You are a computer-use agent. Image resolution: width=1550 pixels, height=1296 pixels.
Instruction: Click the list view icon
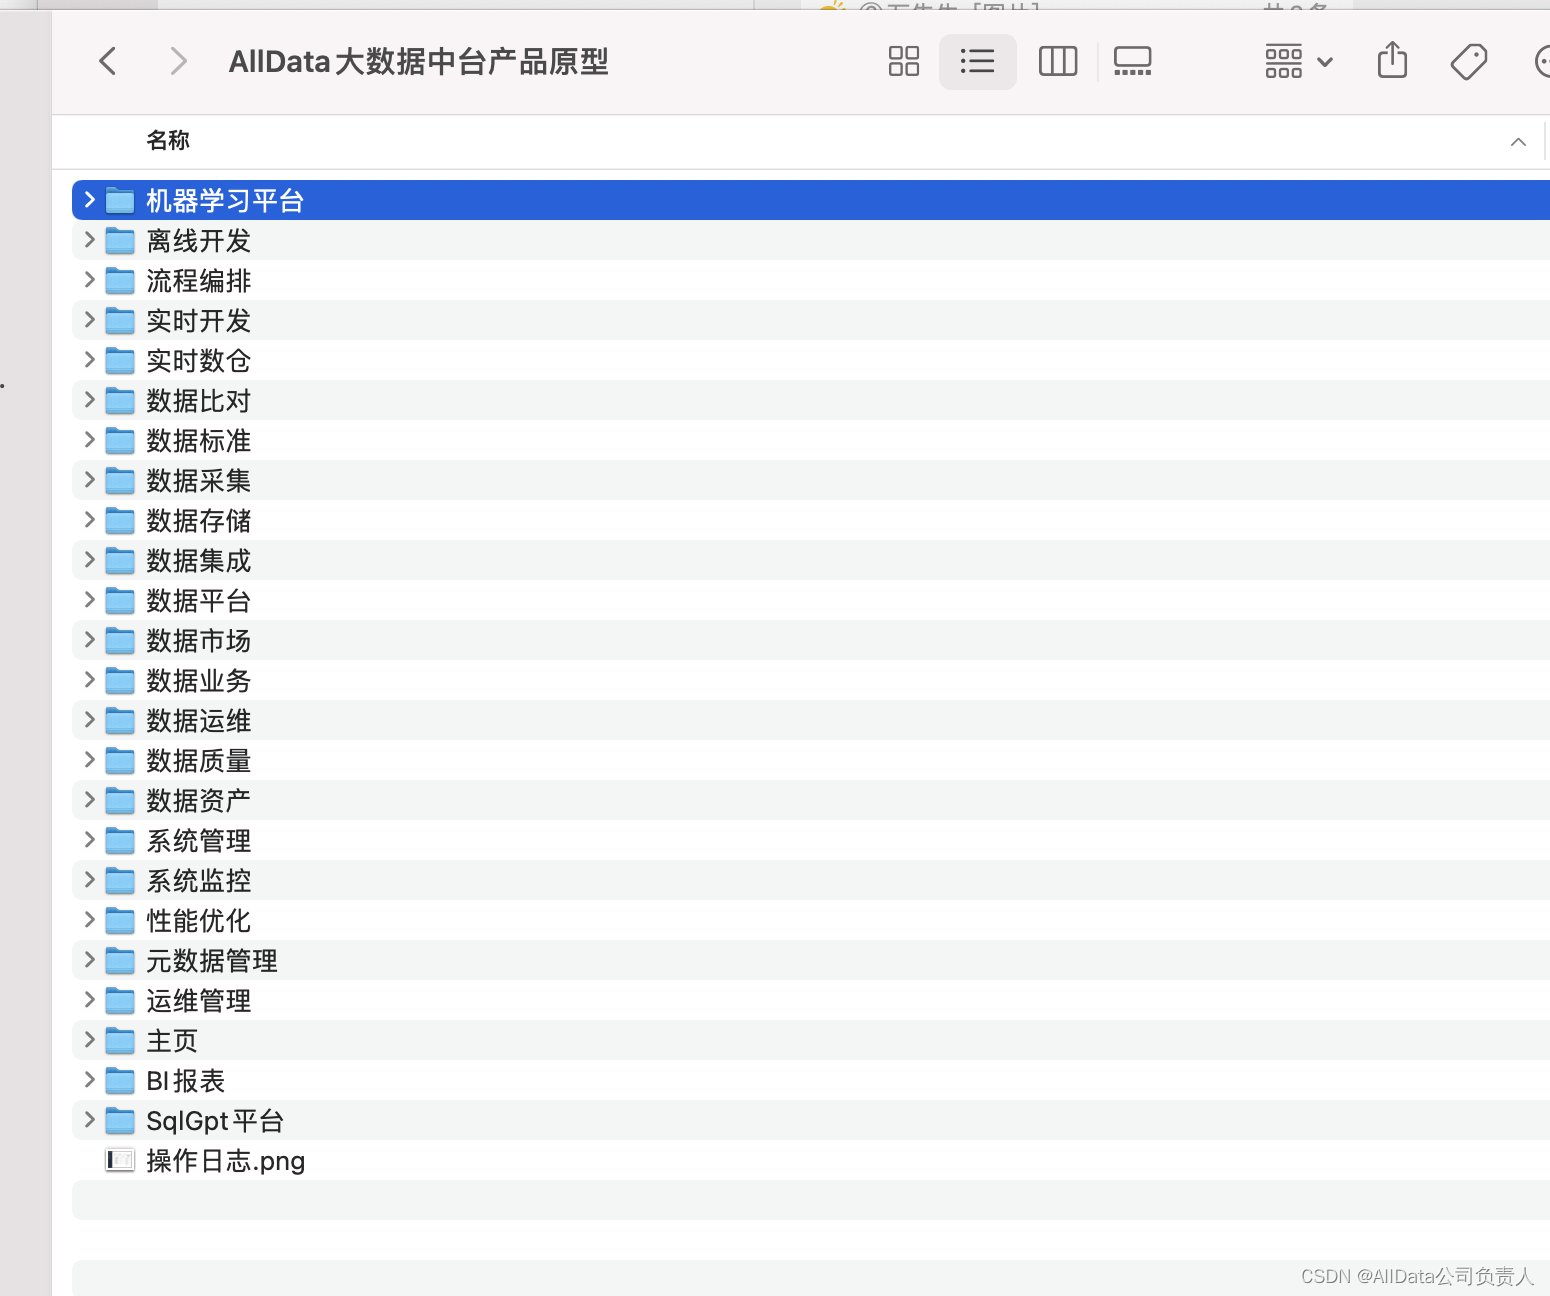click(977, 61)
